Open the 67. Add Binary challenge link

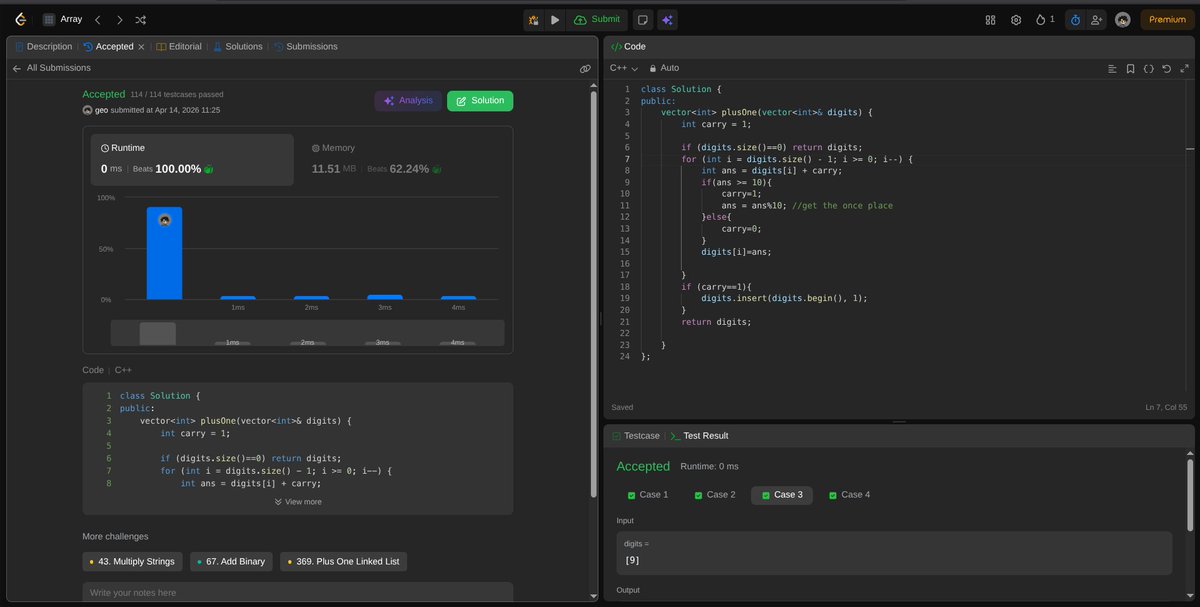tap(231, 561)
